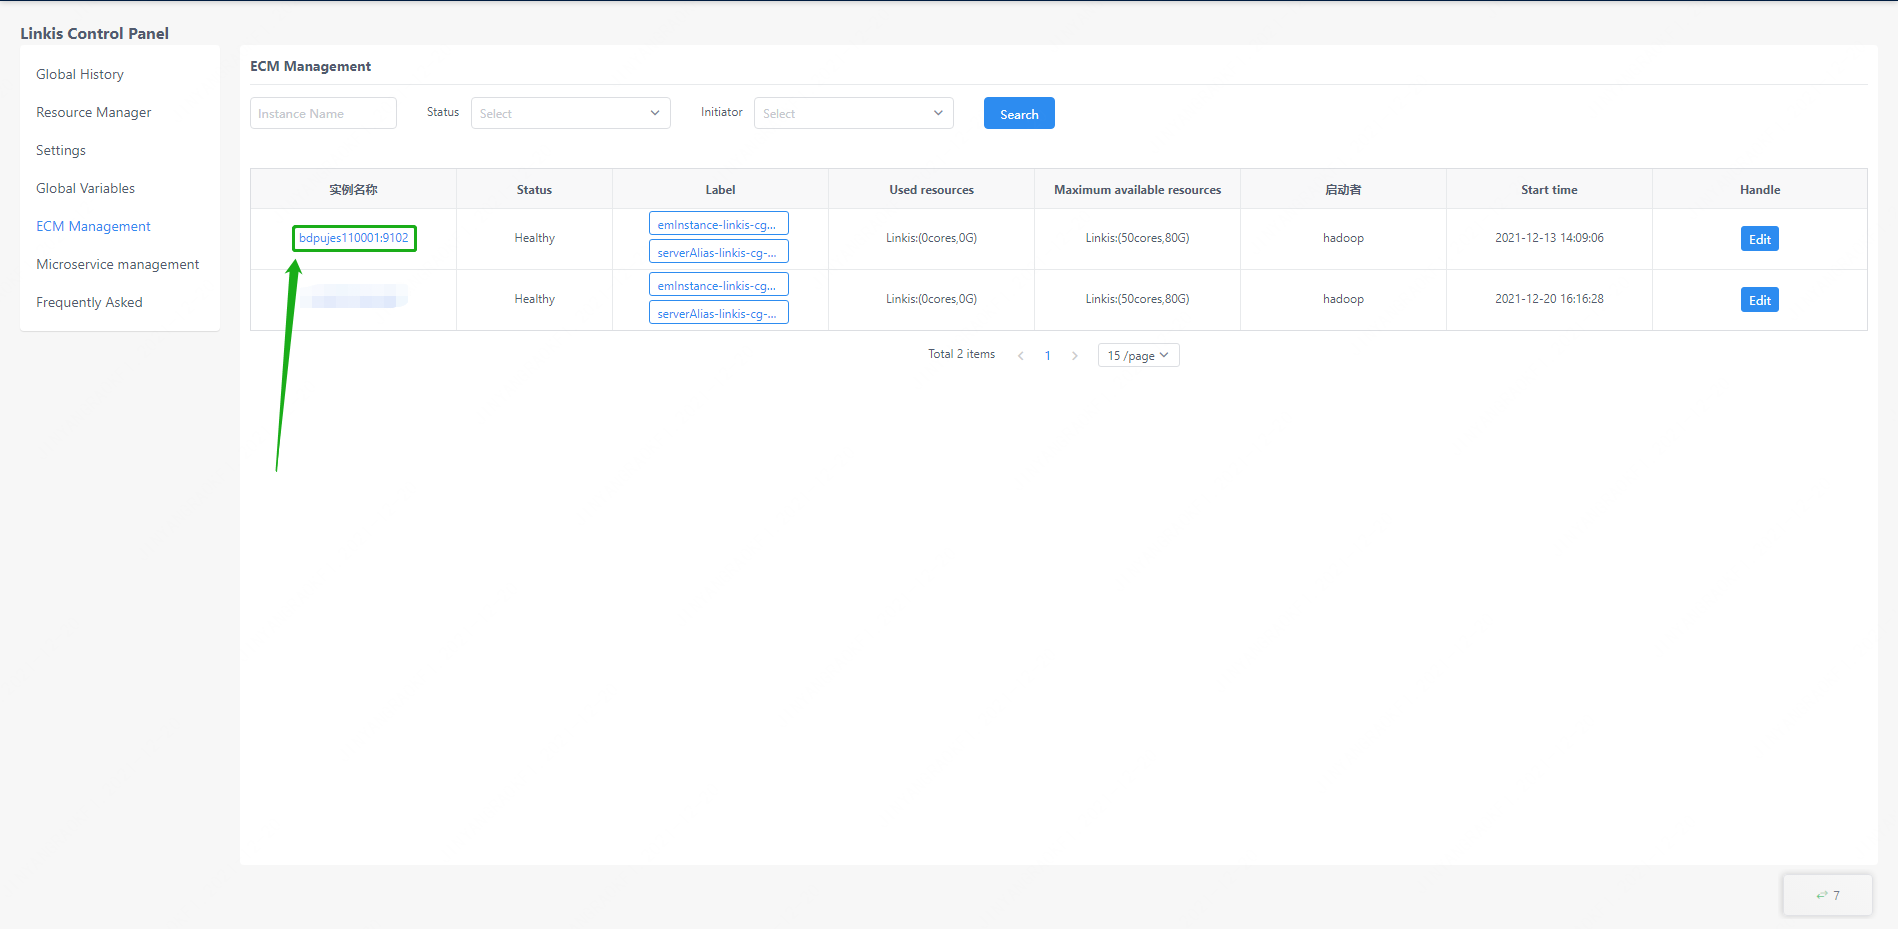
Task: Open the Status select dropdown
Action: (570, 113)
